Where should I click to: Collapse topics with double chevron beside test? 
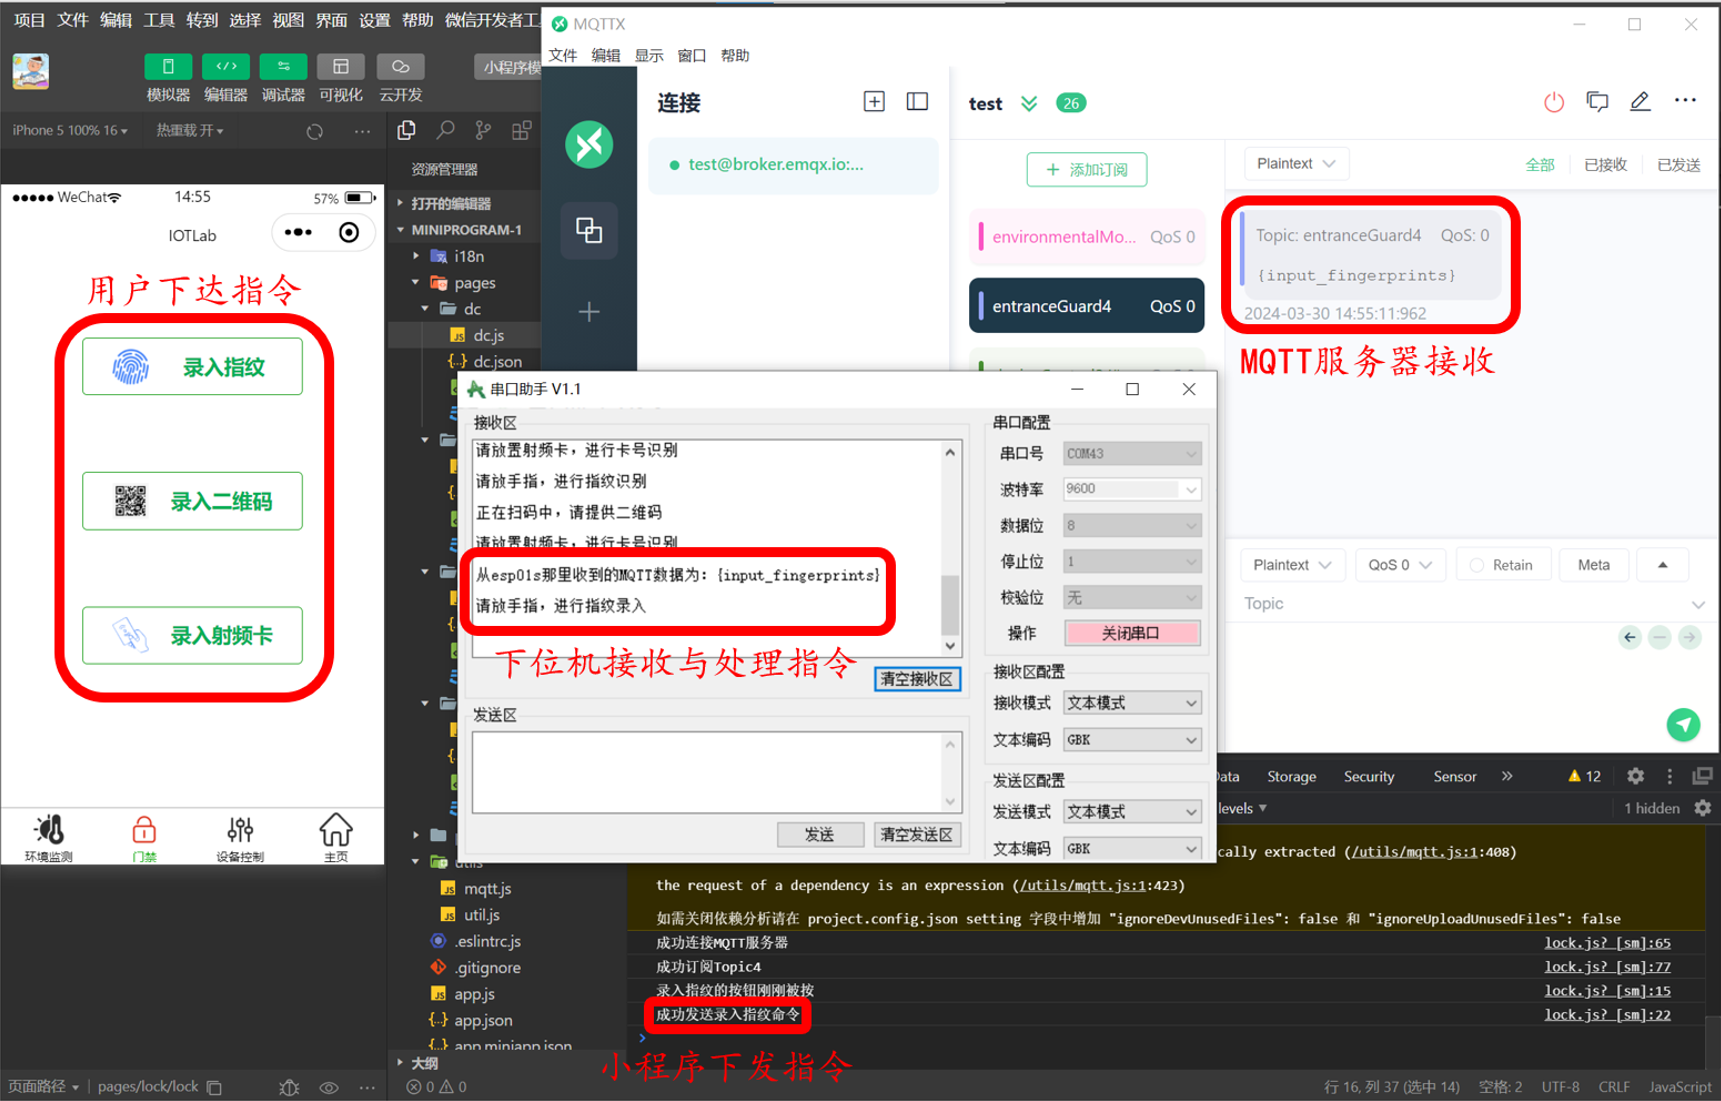(1029, 103)
